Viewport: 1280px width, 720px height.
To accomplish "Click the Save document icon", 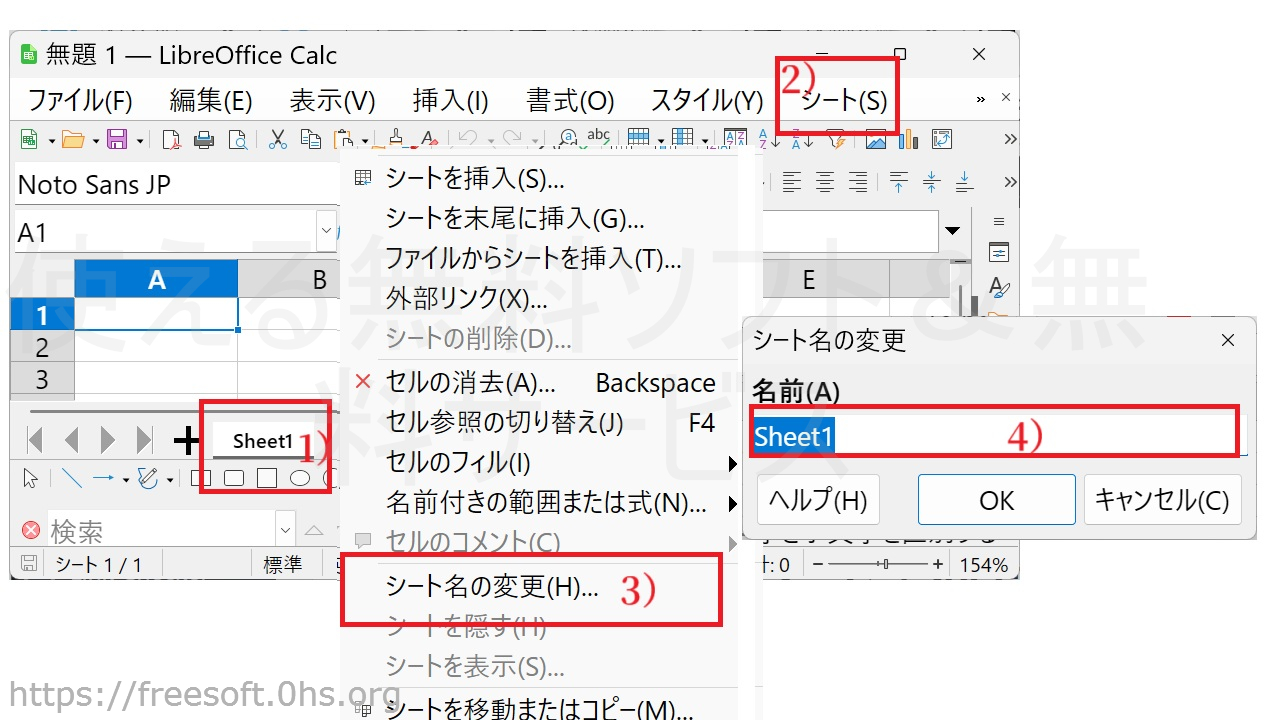I will coord(117,139).
